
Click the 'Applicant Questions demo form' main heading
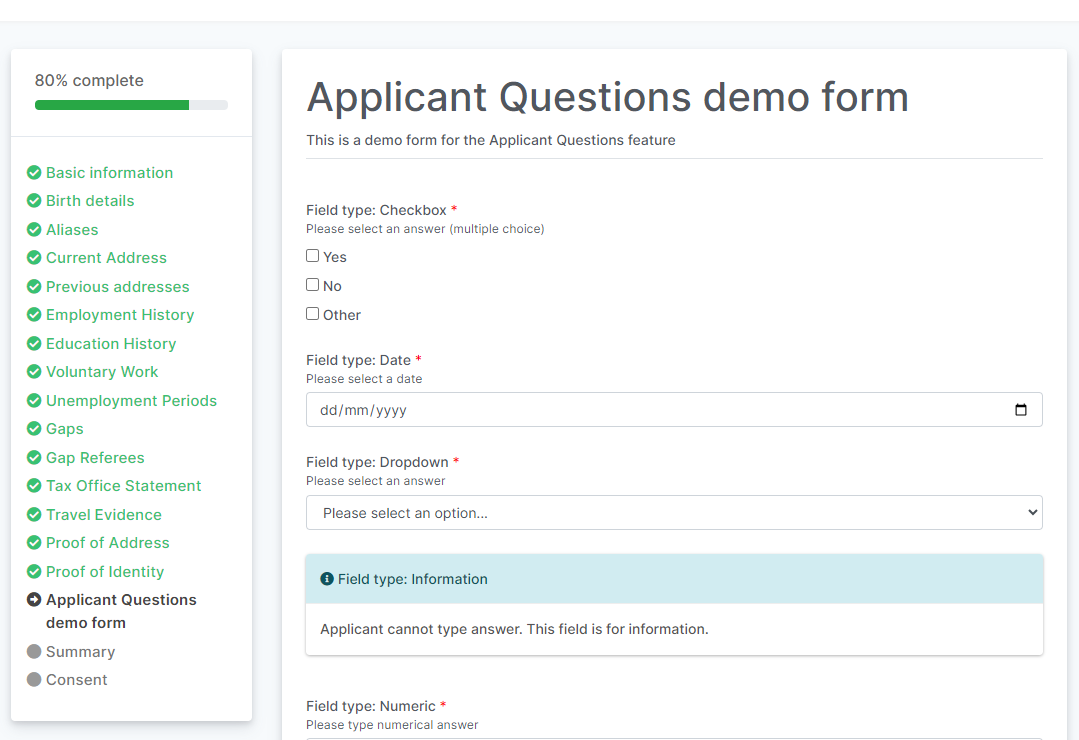tap(608, 97)
